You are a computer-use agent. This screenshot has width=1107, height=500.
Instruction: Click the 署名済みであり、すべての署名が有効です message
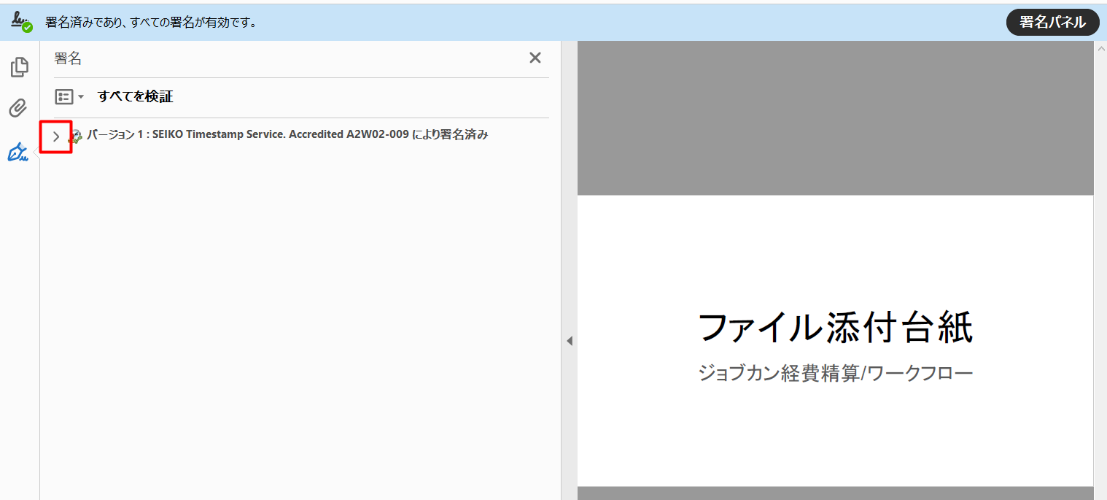pos(150,22)
